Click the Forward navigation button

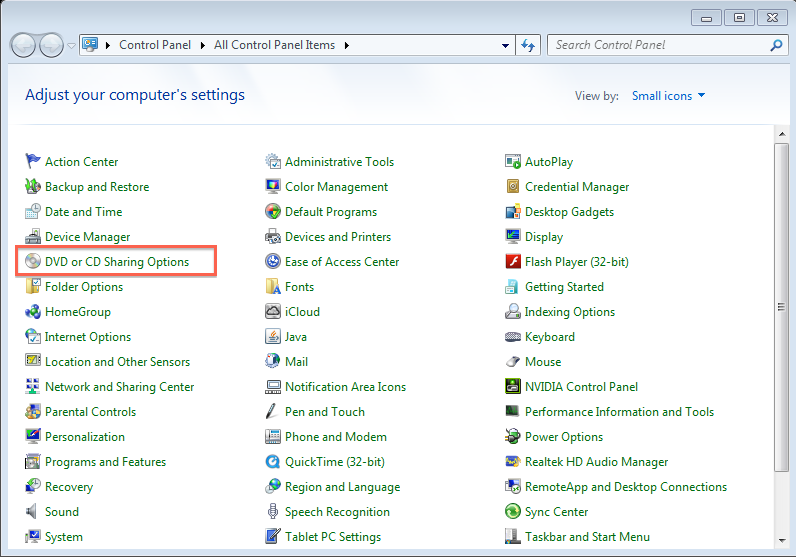click(51, 46)
